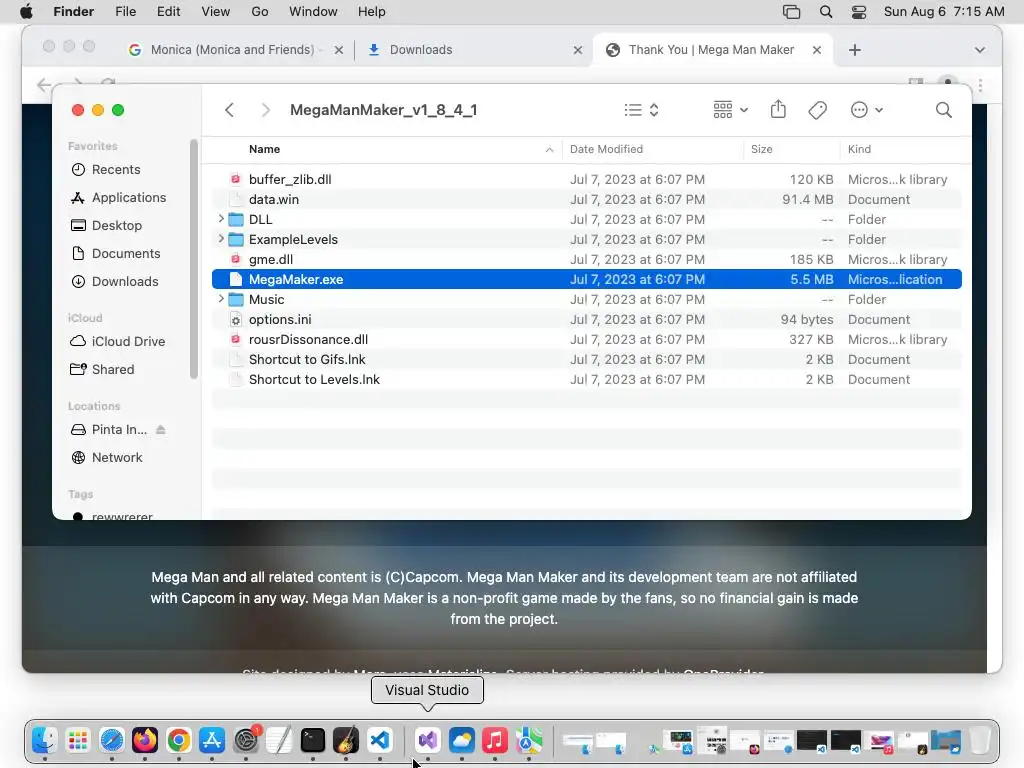Open Visual Studio purple dock icon
The image size is (1024, 768).
(x=428, y=740)
